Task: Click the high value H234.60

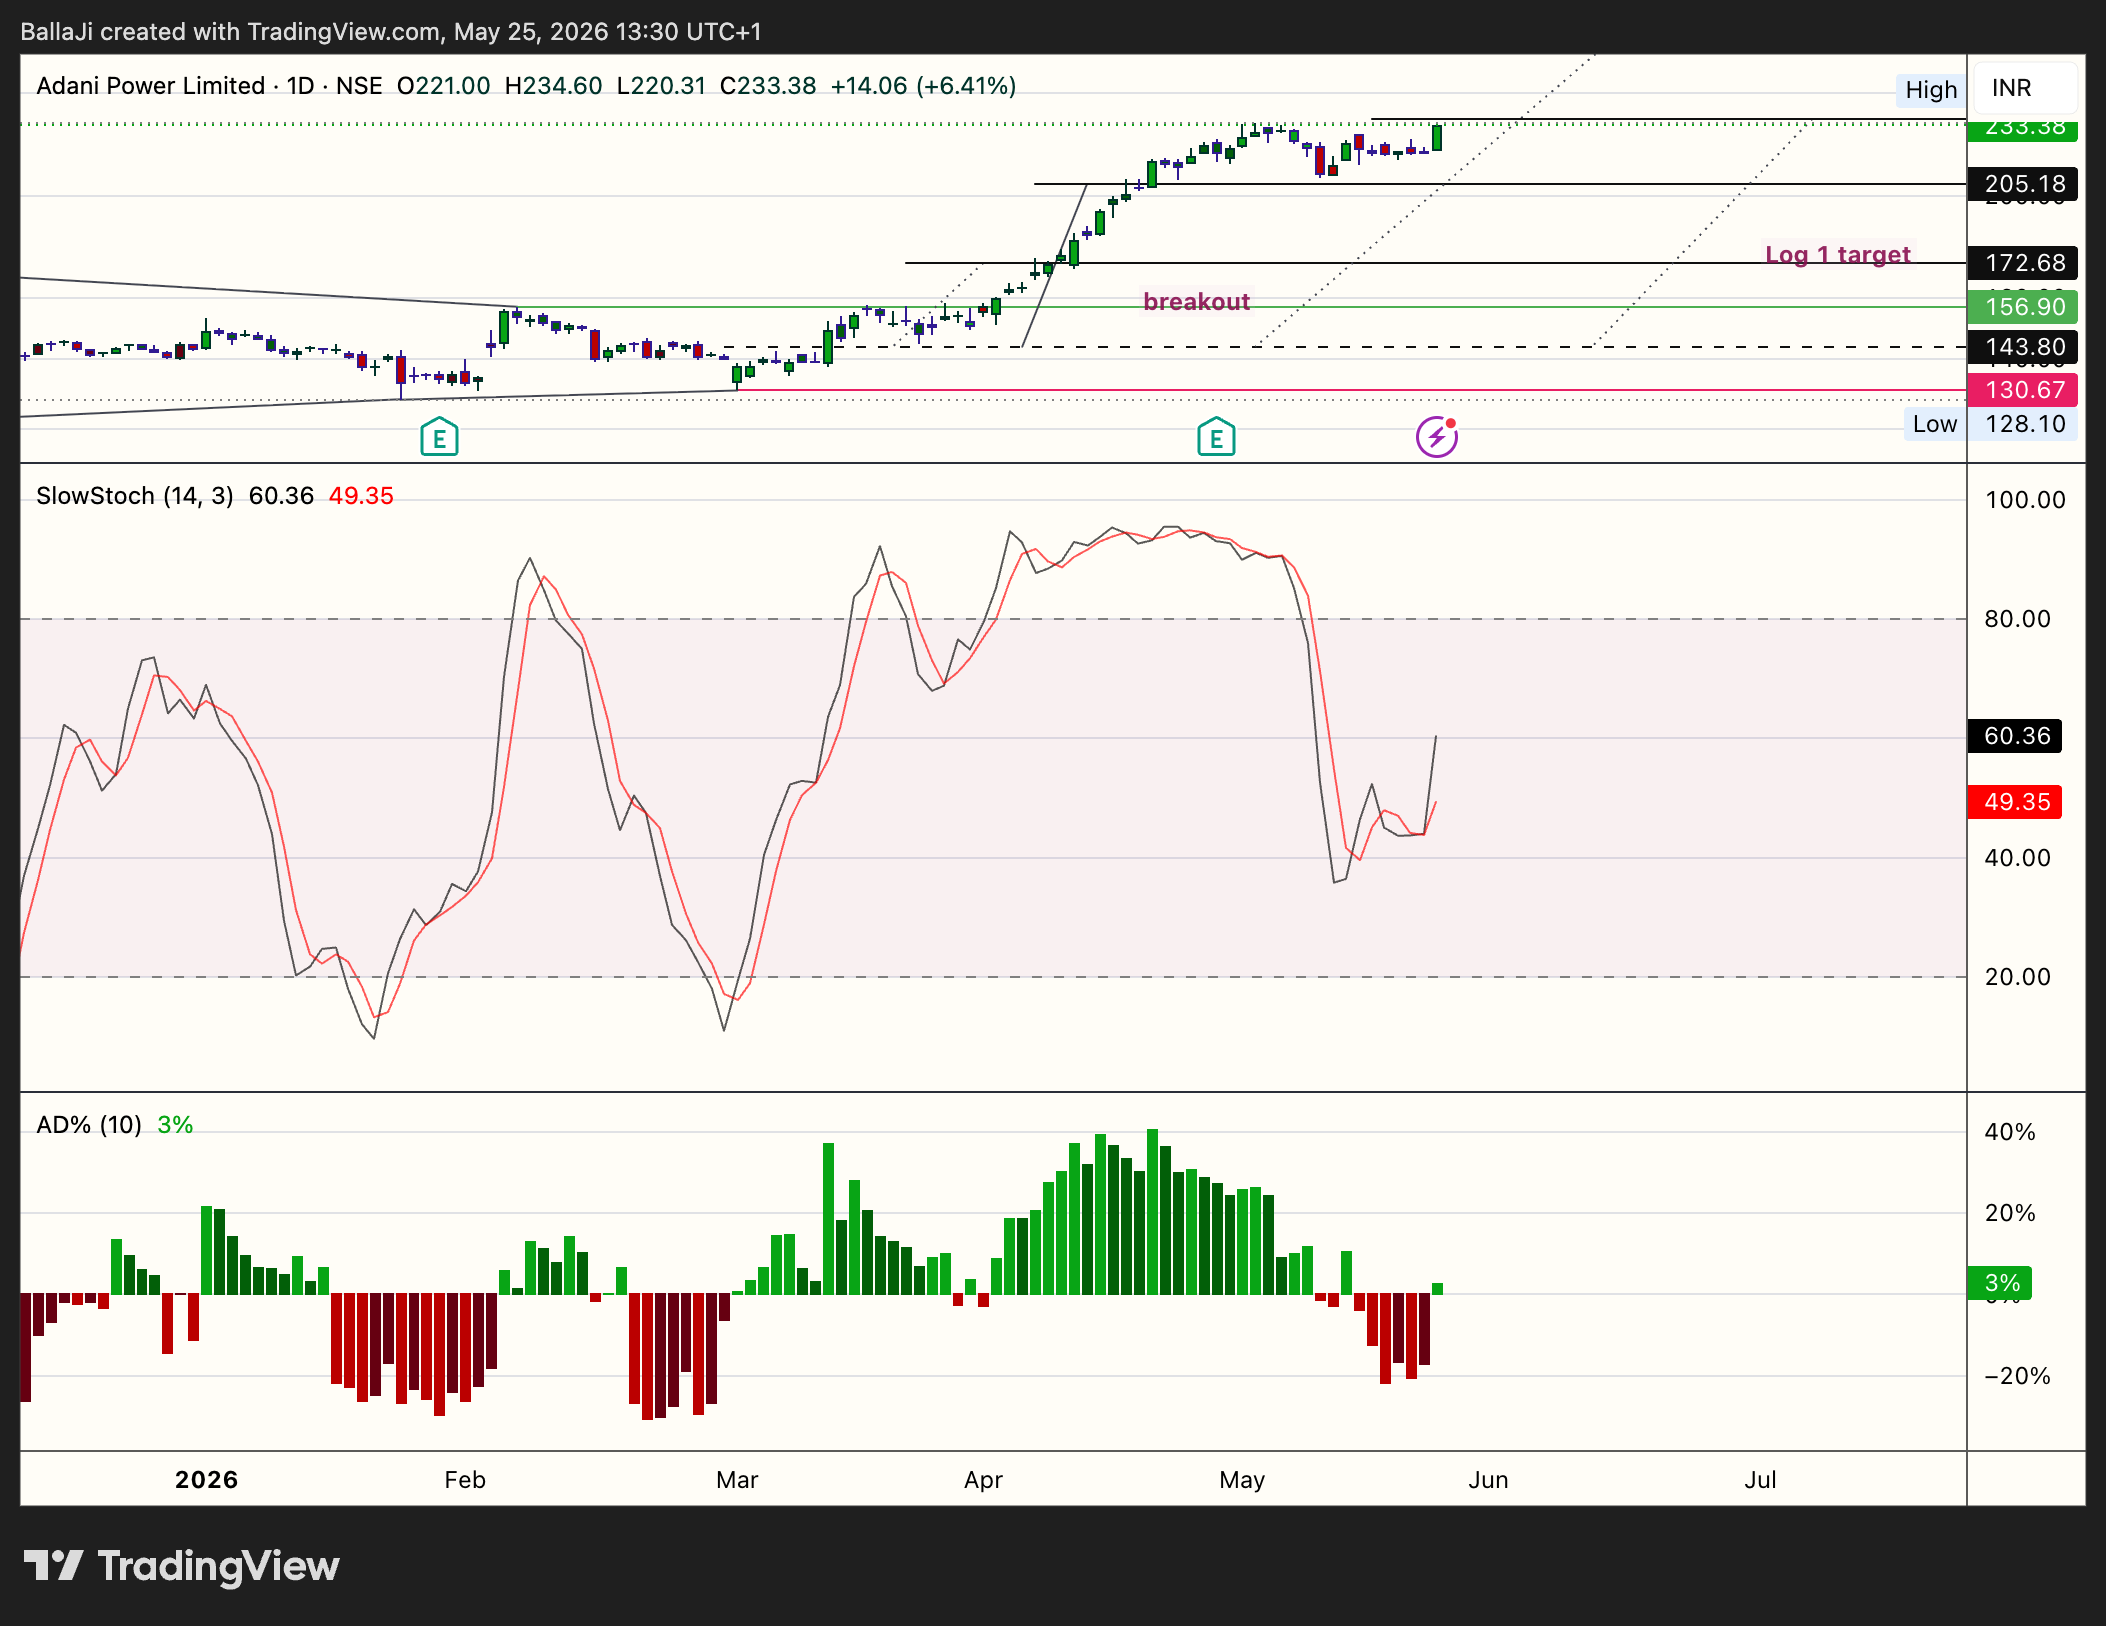Action: 554,86
